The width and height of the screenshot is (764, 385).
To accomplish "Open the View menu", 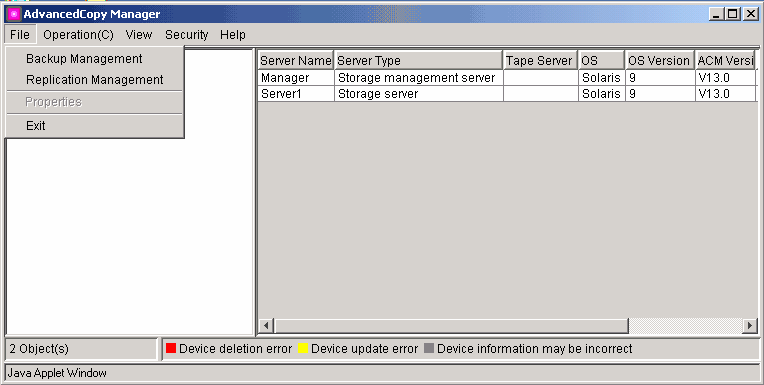I will coord(139,35).
